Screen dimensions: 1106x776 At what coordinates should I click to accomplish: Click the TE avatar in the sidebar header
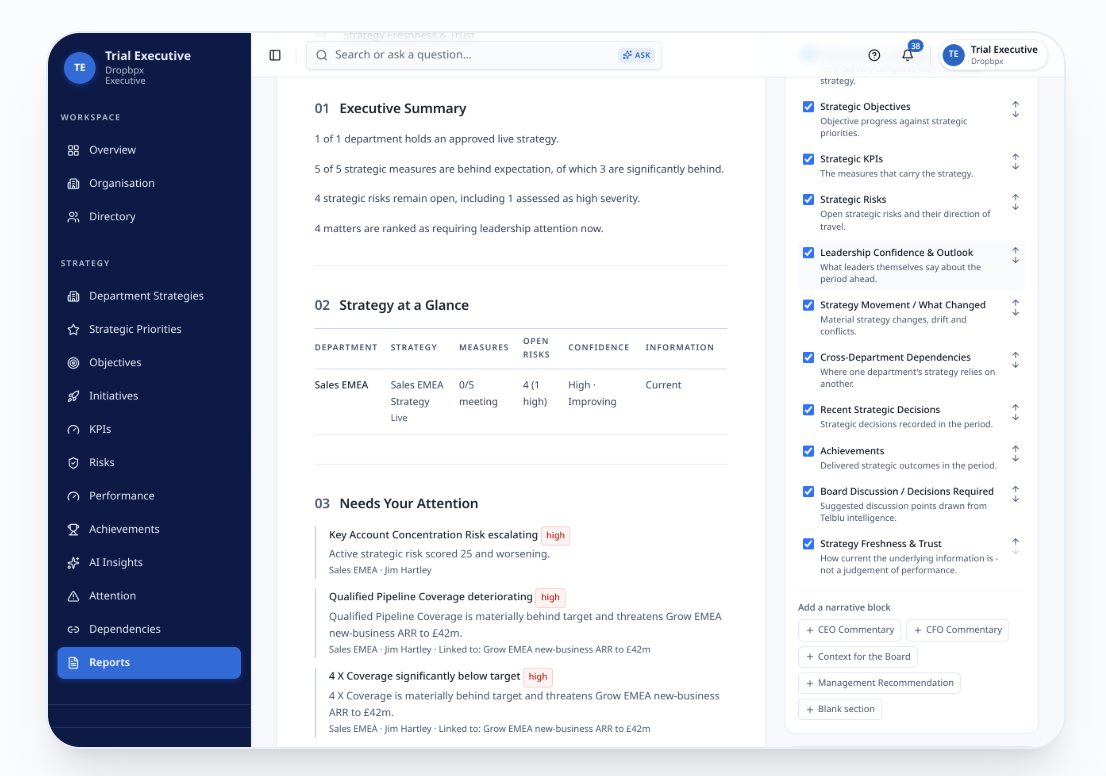click(80, 68)
